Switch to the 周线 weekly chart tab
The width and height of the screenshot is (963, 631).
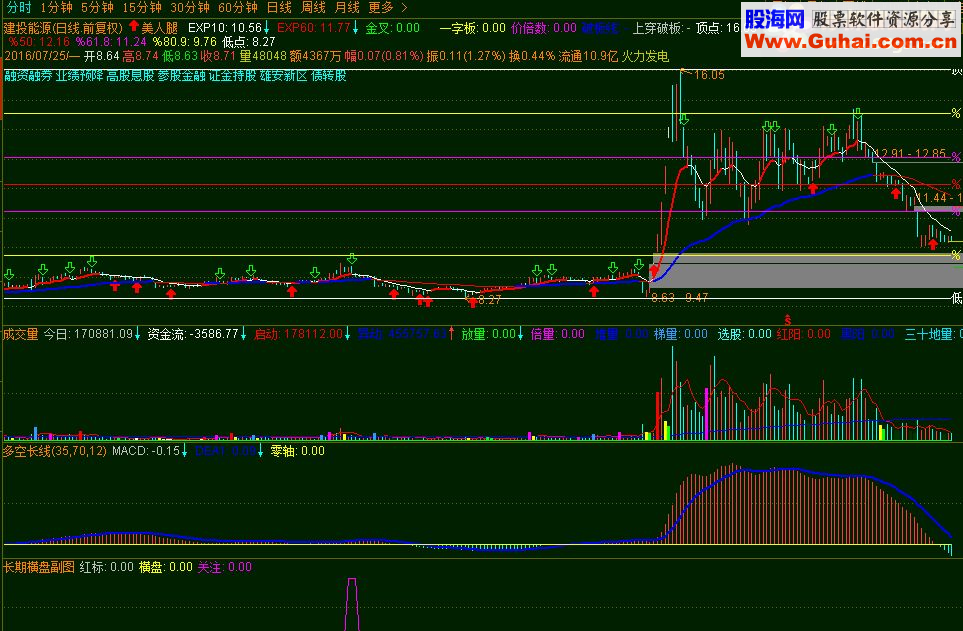(313, 7)
